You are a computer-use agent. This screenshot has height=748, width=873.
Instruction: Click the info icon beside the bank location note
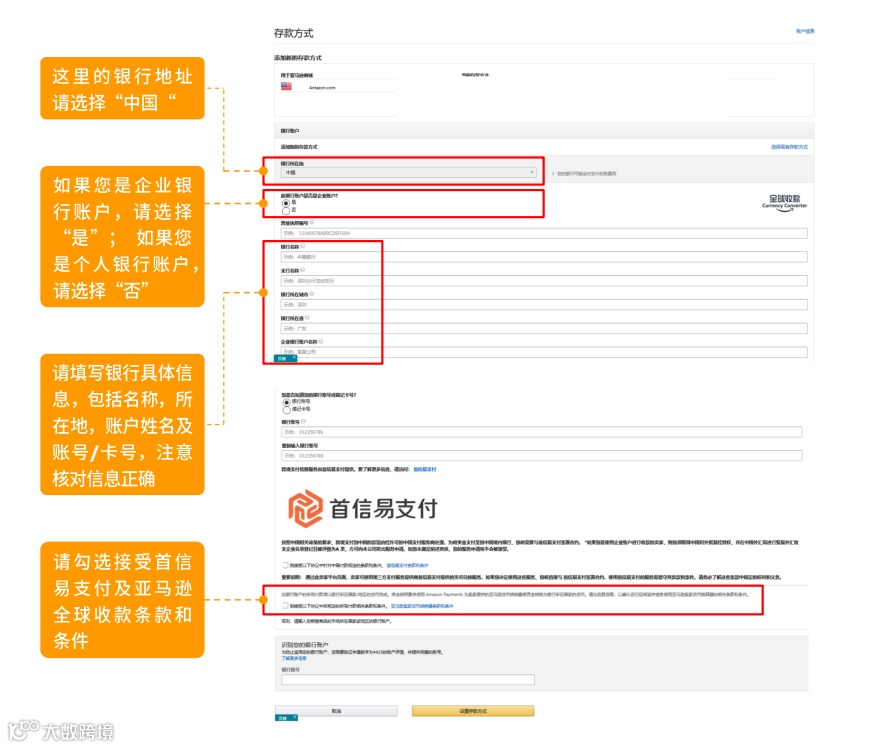coord(553,174)
